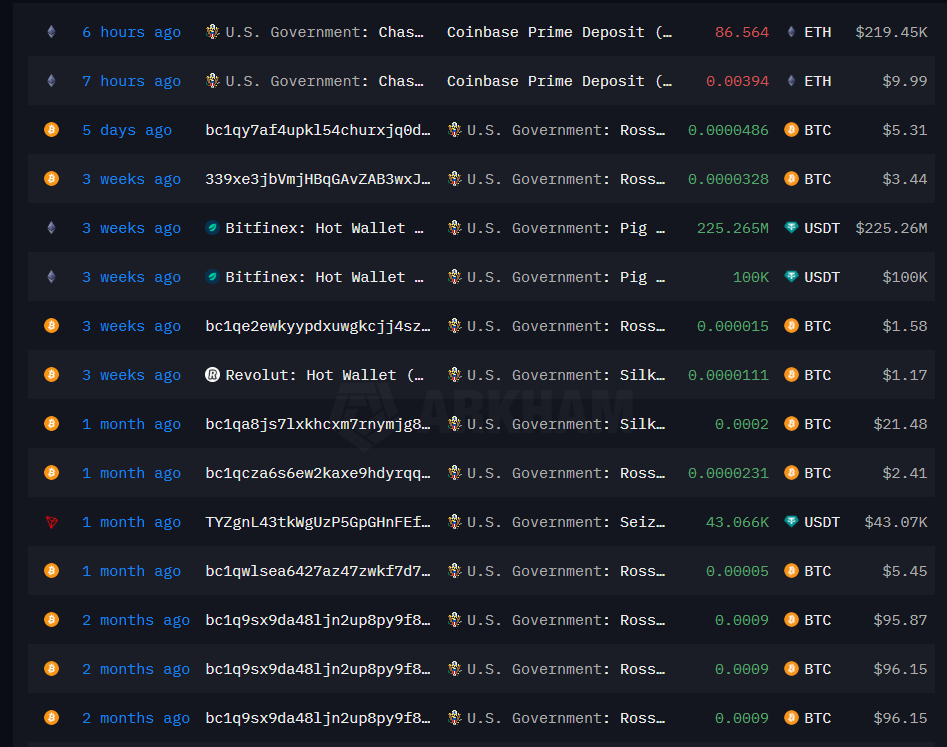947x747 pixels.
Task: Open the '1 month ago' link in the $43.07K row
Action: coord(132,522)
